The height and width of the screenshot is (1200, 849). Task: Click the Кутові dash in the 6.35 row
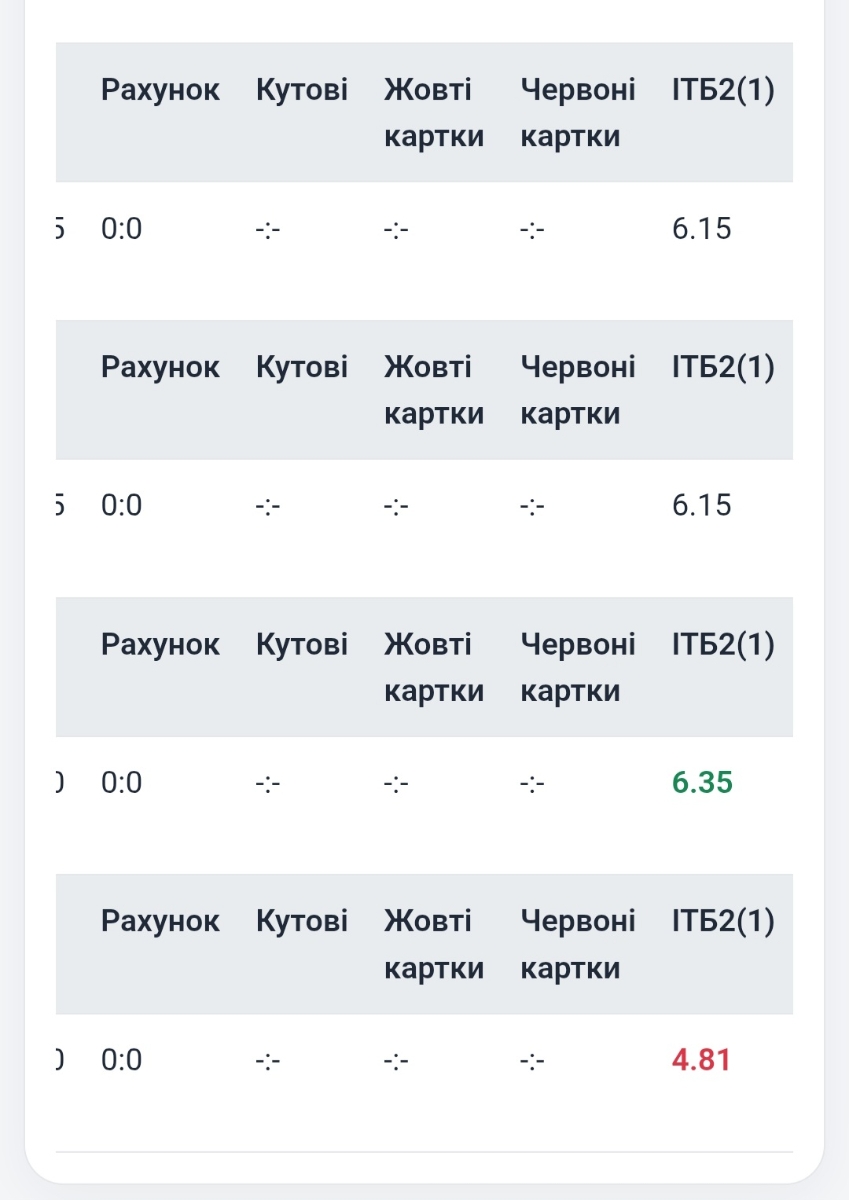click(x=268, y=782)
